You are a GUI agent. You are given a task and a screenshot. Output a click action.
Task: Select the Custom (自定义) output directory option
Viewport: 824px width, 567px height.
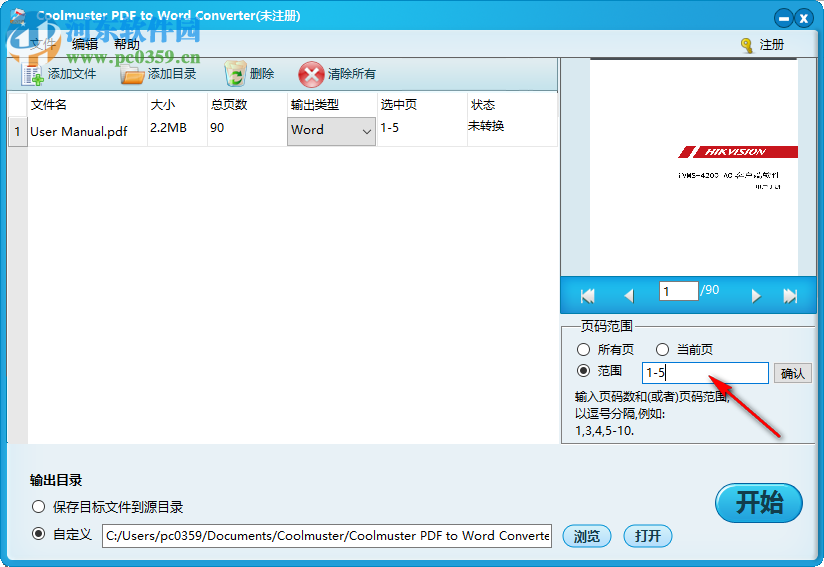[38, 534]
